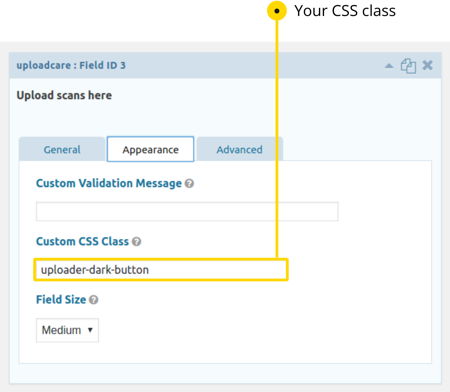The height and width of the screenshot is (392, 450).
Task: Open the Medium field size dropdown
Action: pyautogui.click(x=67, y=330)
